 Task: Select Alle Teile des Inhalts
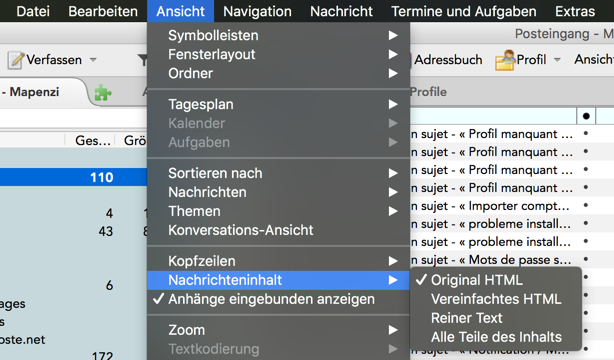coord(496,337)
